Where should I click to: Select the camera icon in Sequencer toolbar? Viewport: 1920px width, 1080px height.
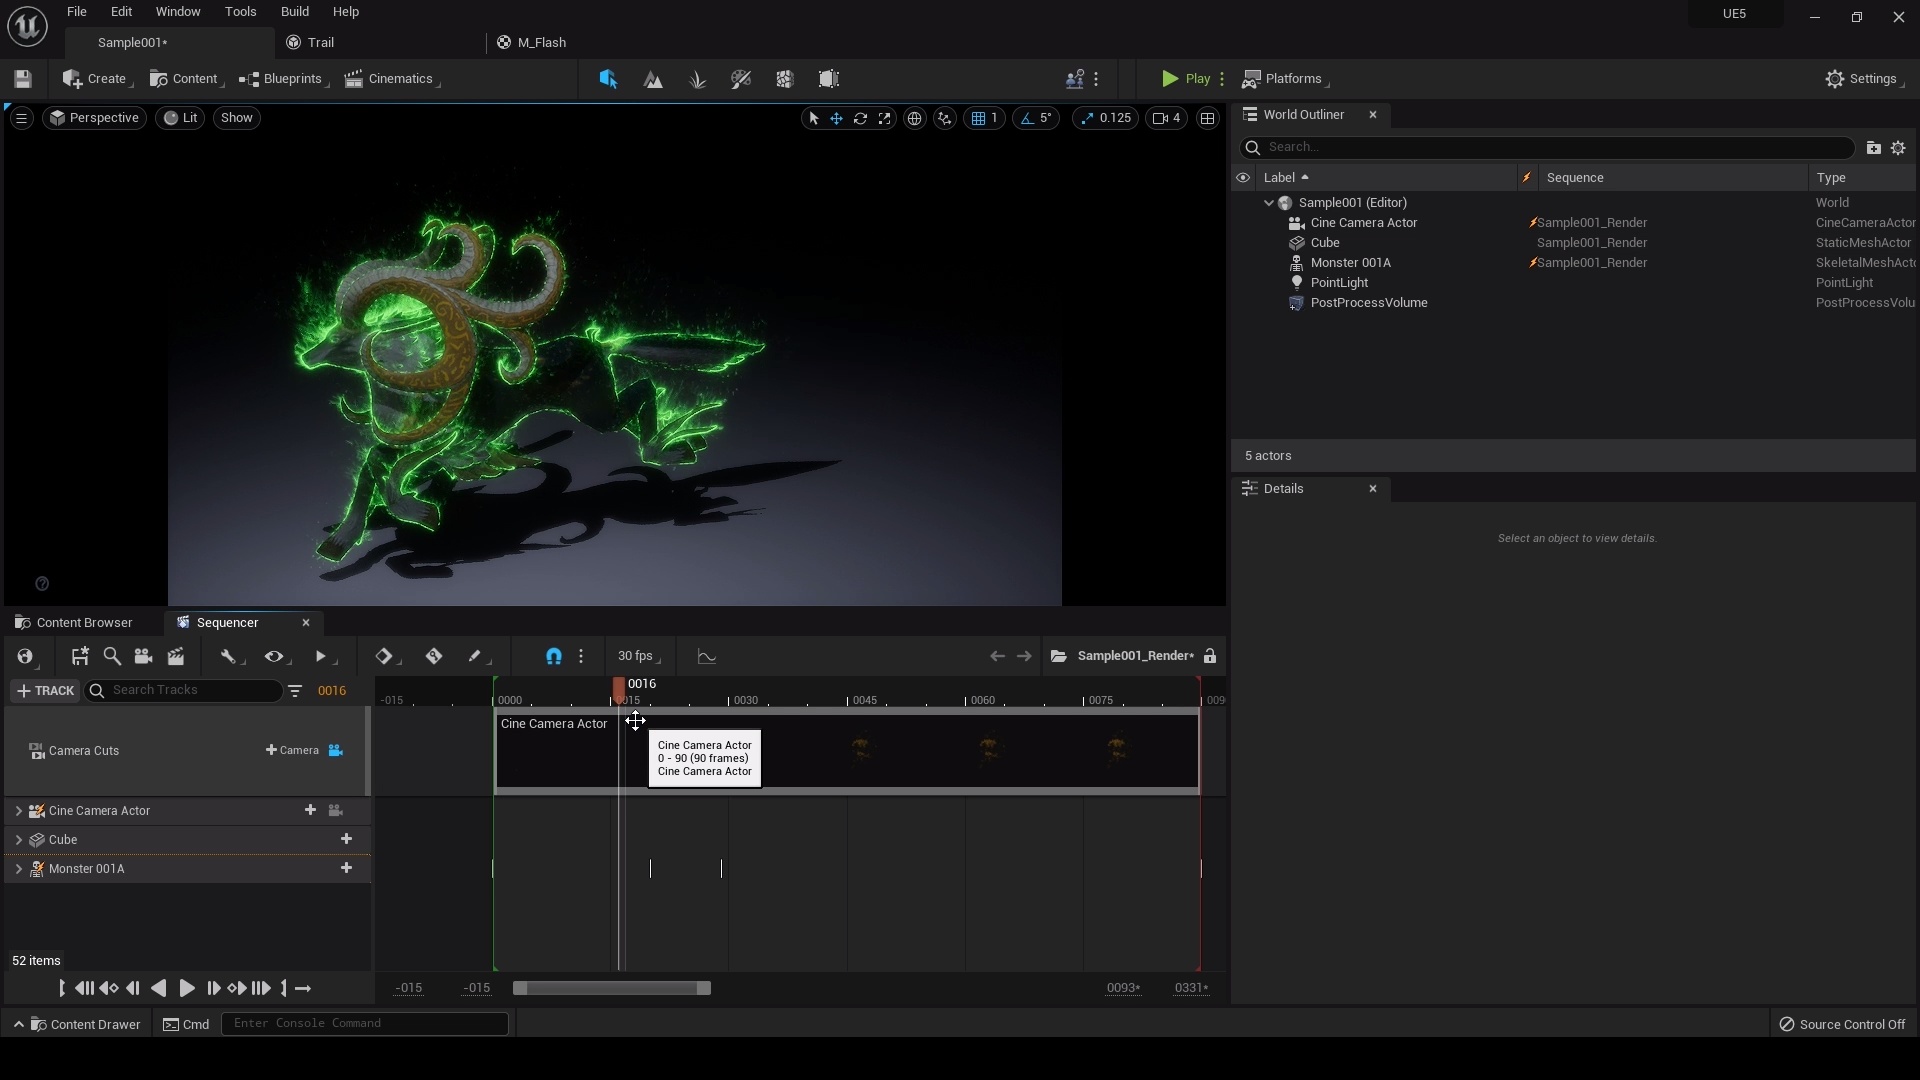tap(143, 657)
